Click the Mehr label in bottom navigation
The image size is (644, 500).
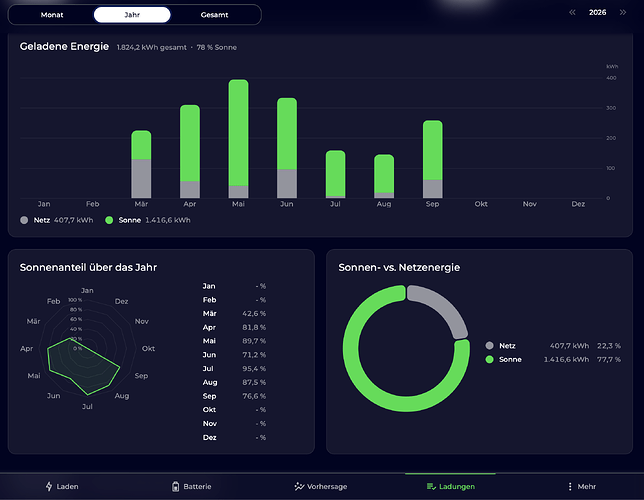click(x=586, y=486)
